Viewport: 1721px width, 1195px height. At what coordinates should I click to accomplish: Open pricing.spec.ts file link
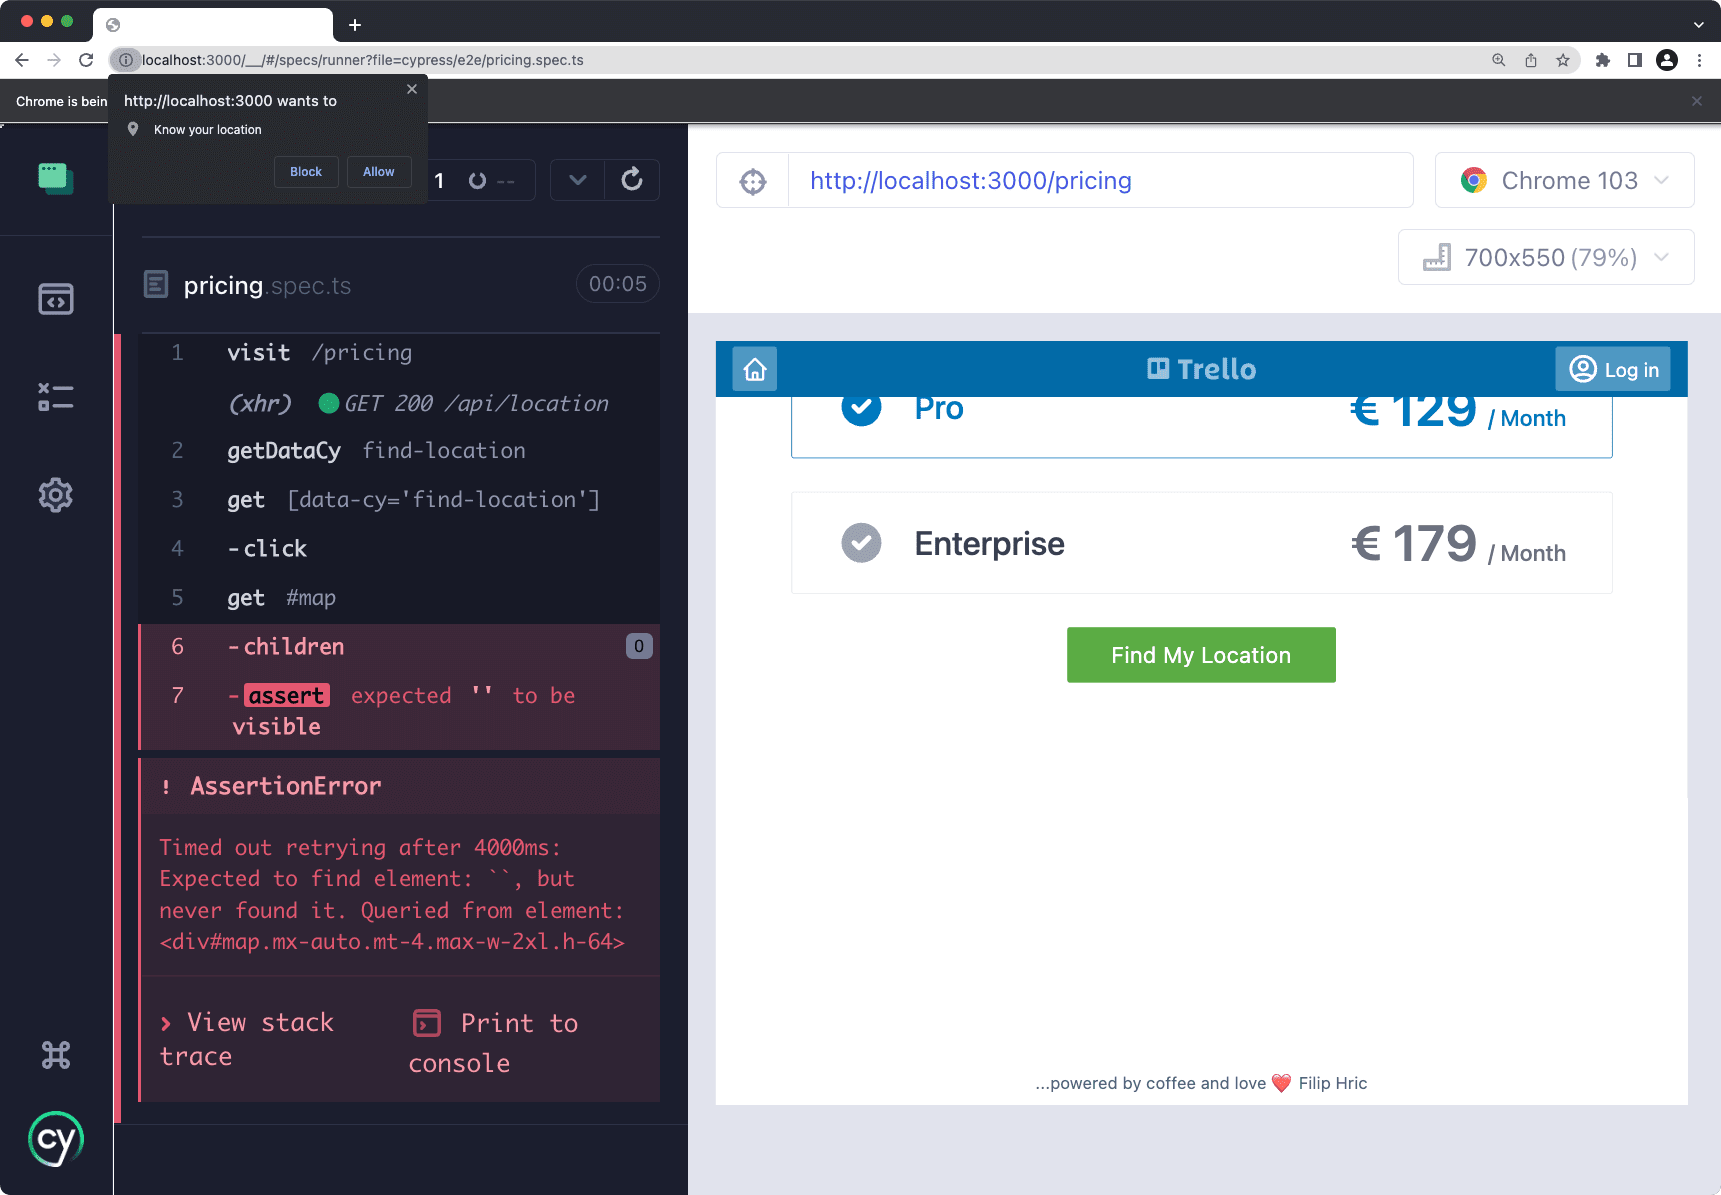[267, 285]
